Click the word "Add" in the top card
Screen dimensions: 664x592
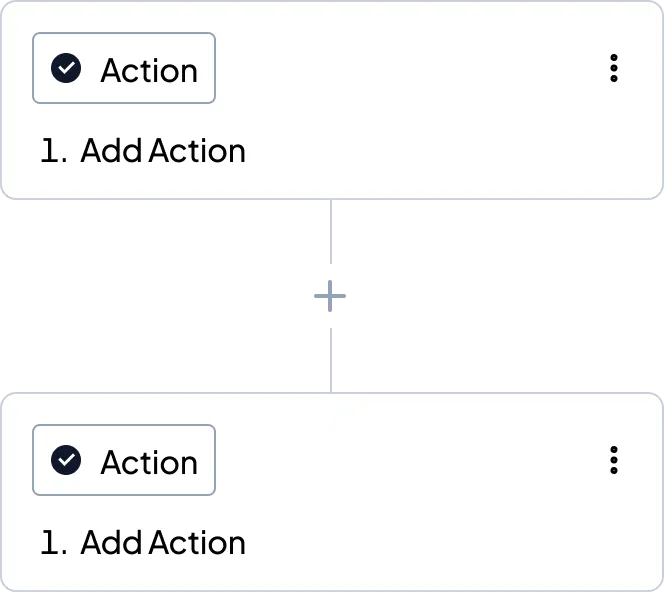pyautogui.click(x=111, y=151)
